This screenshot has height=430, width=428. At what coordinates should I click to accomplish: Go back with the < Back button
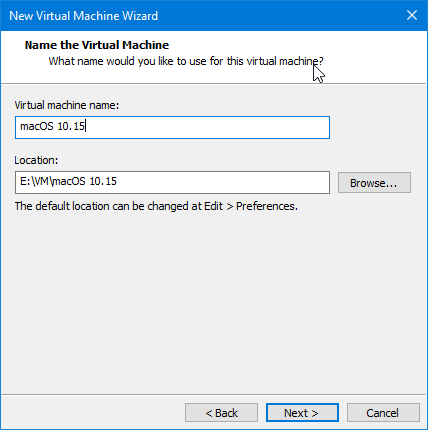221,413
